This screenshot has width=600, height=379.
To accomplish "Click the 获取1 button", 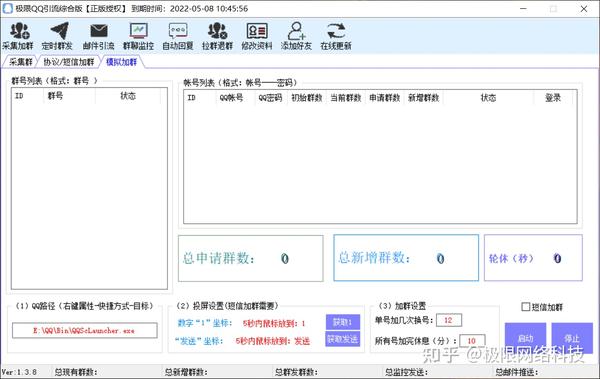I will coord(343,322).
